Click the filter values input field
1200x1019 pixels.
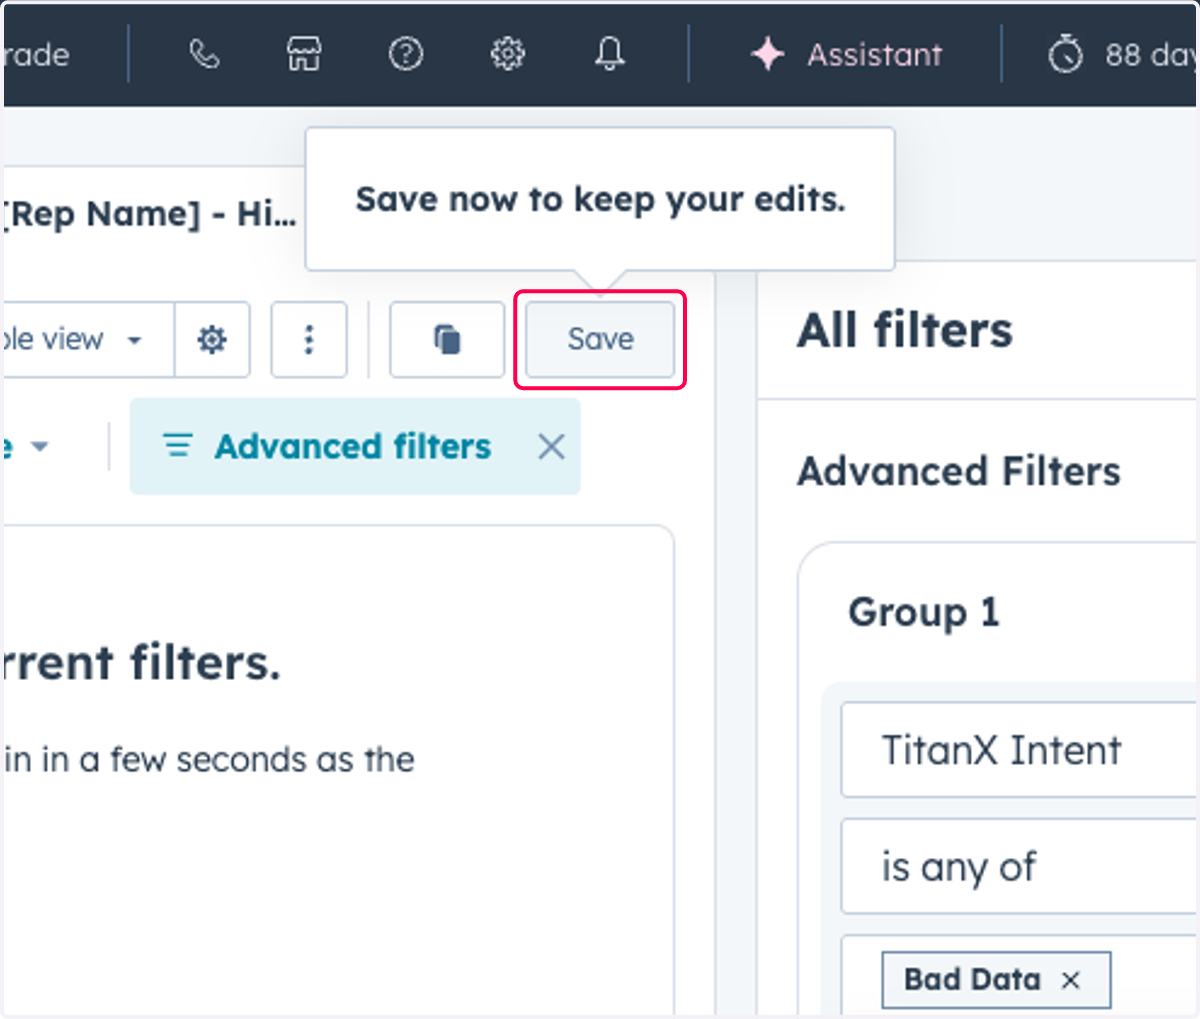tap(1020, 977)
